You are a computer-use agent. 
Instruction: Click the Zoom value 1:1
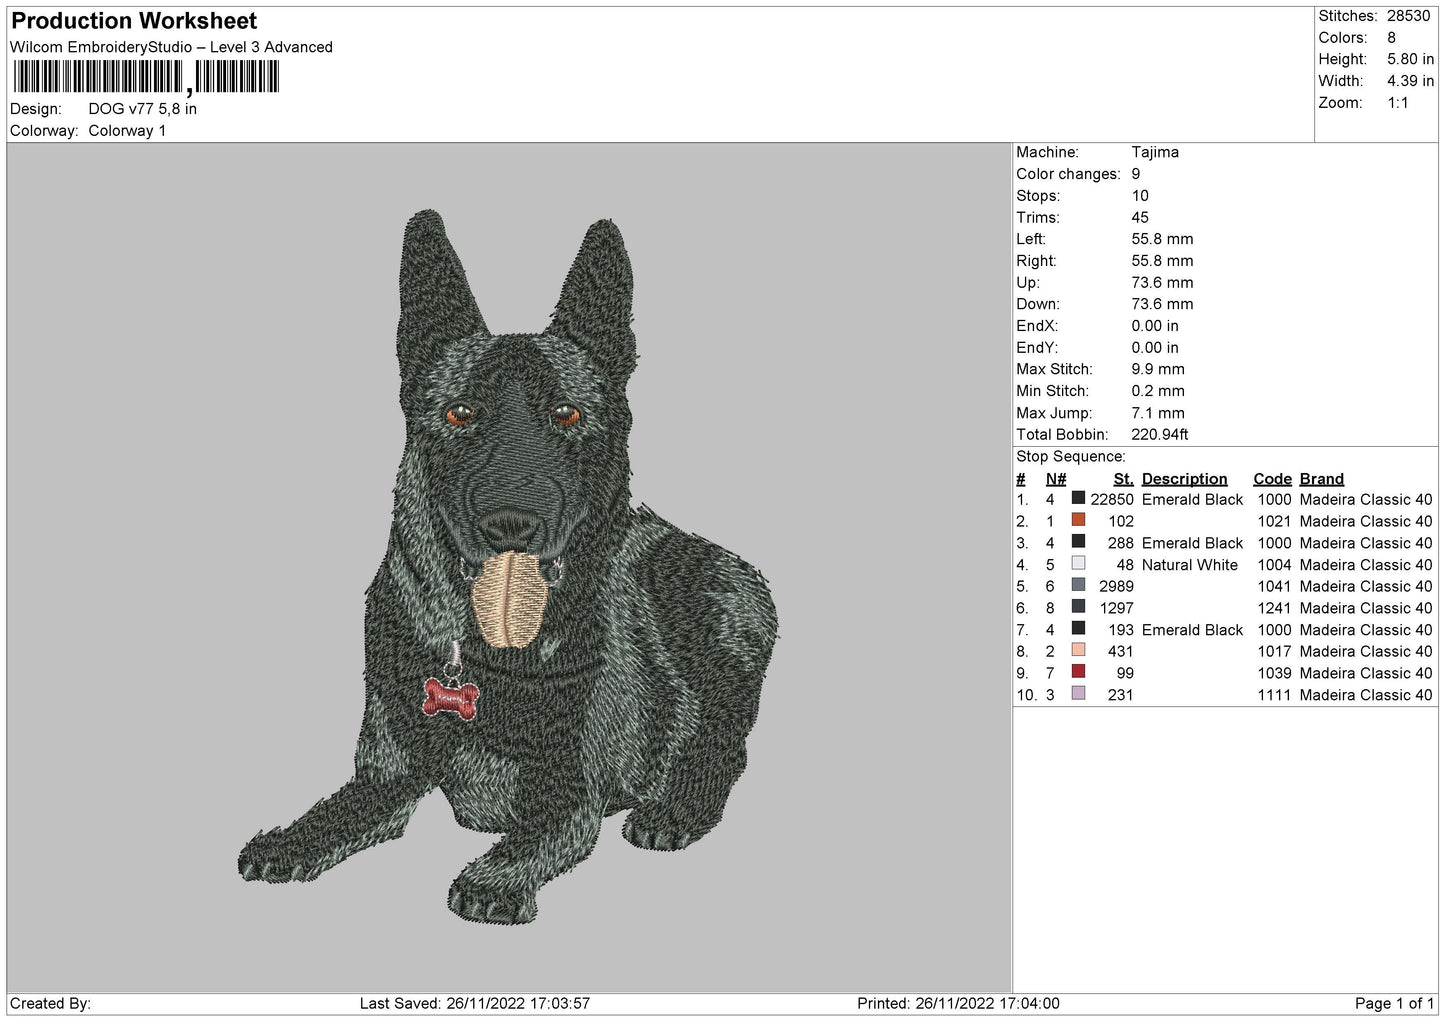click(x=1398, y=103)
